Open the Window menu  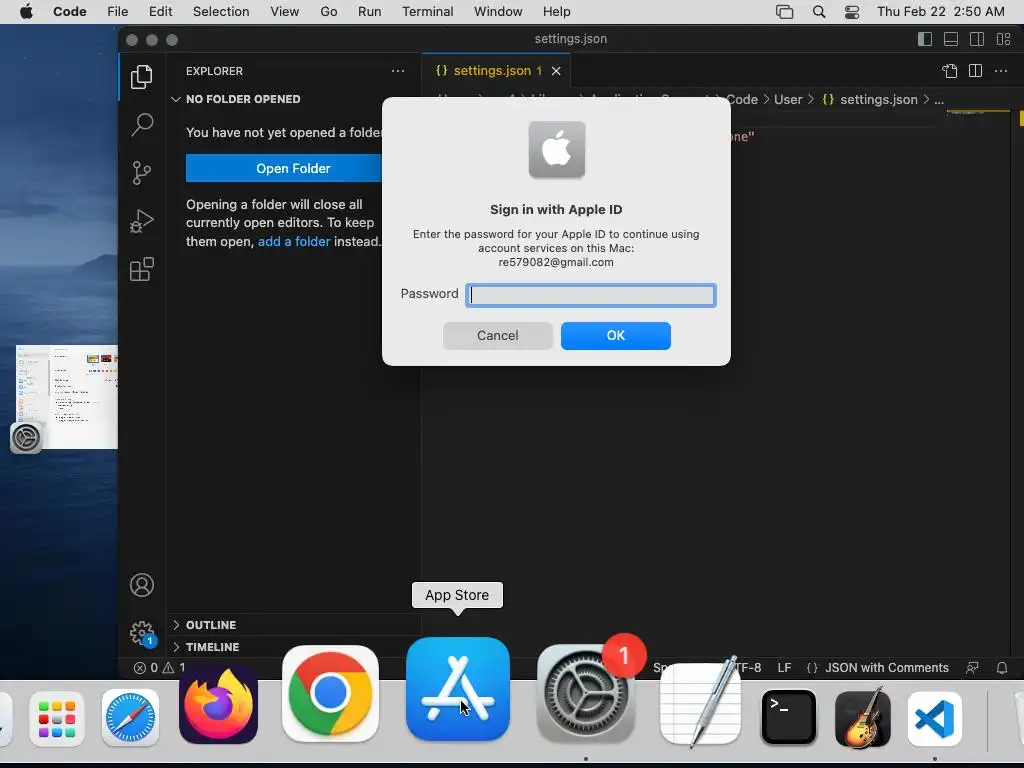(x=498, y=12)
